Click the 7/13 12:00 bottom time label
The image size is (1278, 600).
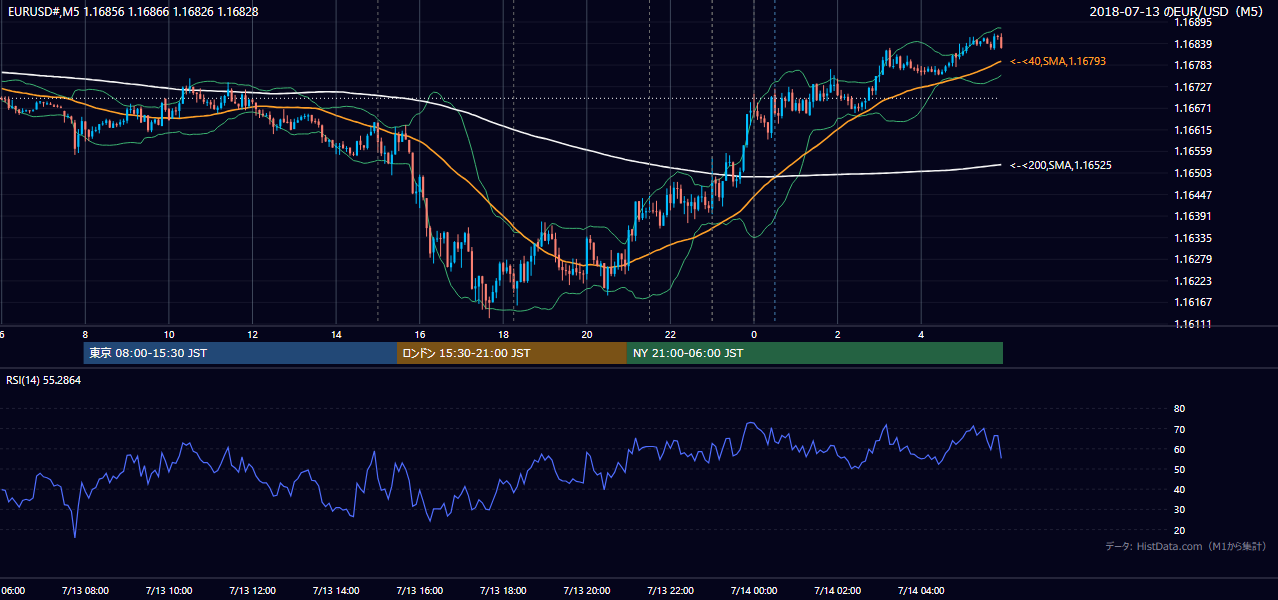click(252, 591)
